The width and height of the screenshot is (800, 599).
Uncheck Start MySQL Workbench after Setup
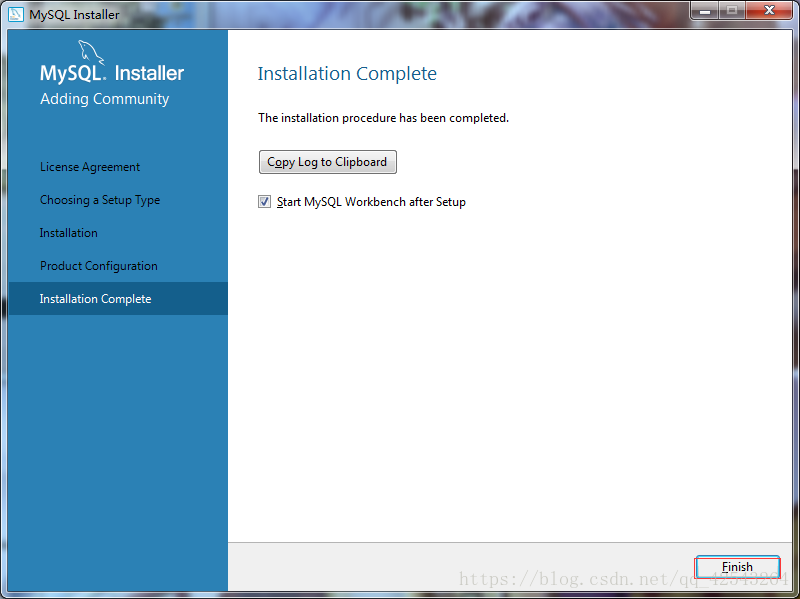tap(264, 202)
